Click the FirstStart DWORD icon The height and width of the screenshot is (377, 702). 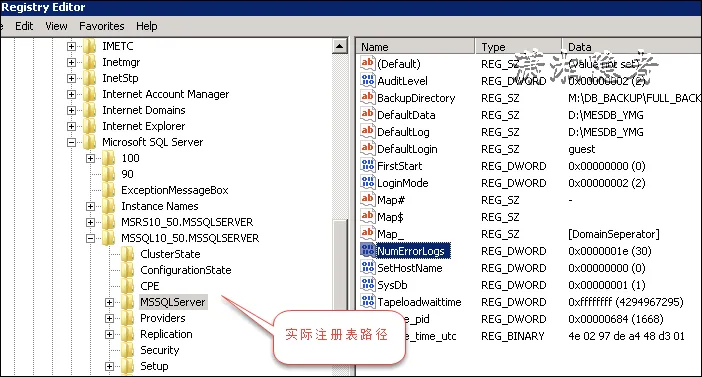click(x=368, y=165)
